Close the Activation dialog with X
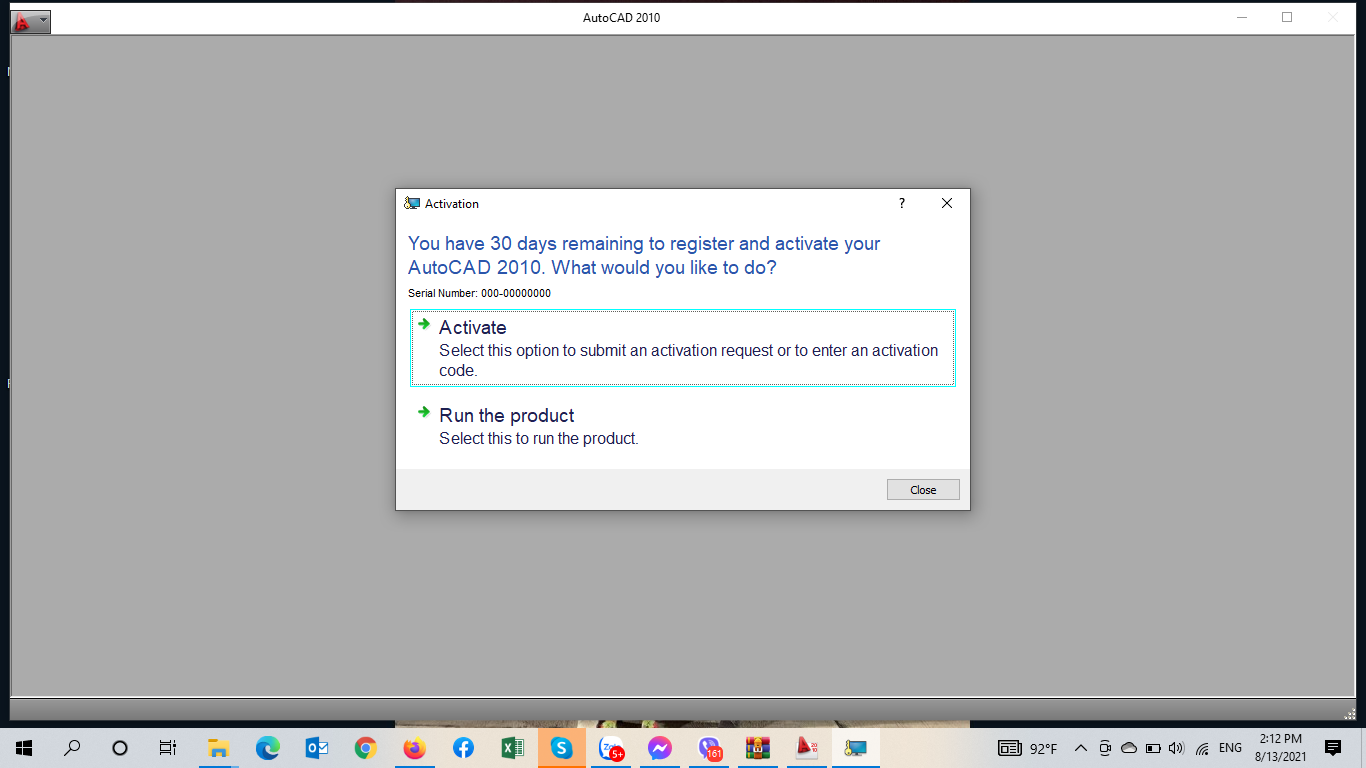This screenshot has height=768, width=1366. click(x=947, y=203)
